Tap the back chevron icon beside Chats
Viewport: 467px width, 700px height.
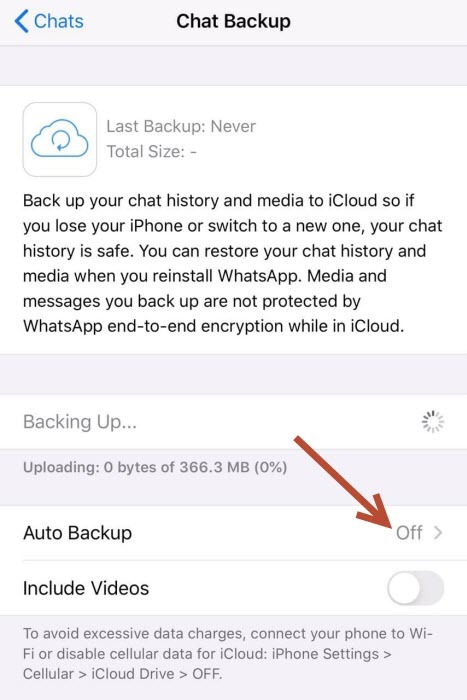(21, 21)
